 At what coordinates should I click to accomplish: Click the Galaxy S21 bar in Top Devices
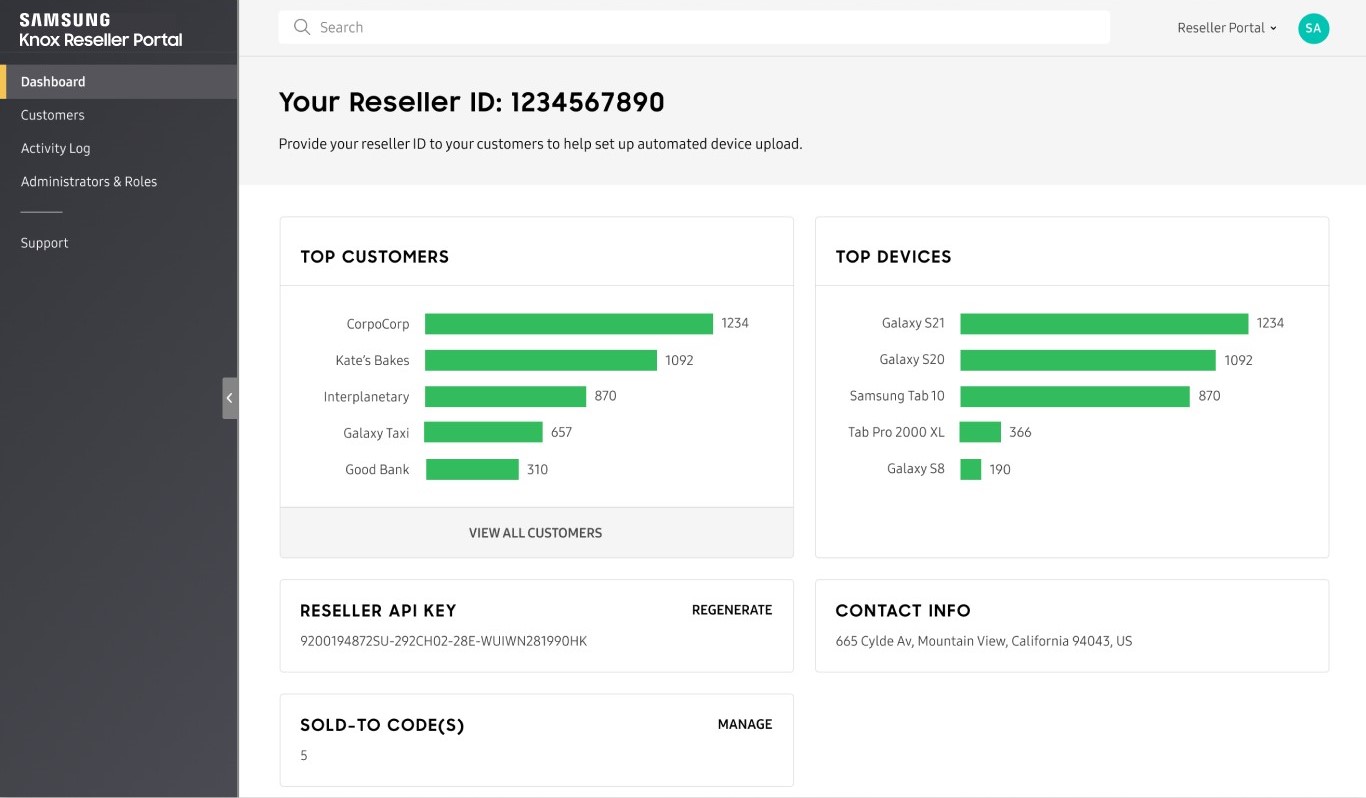(x=1104, y=324)
